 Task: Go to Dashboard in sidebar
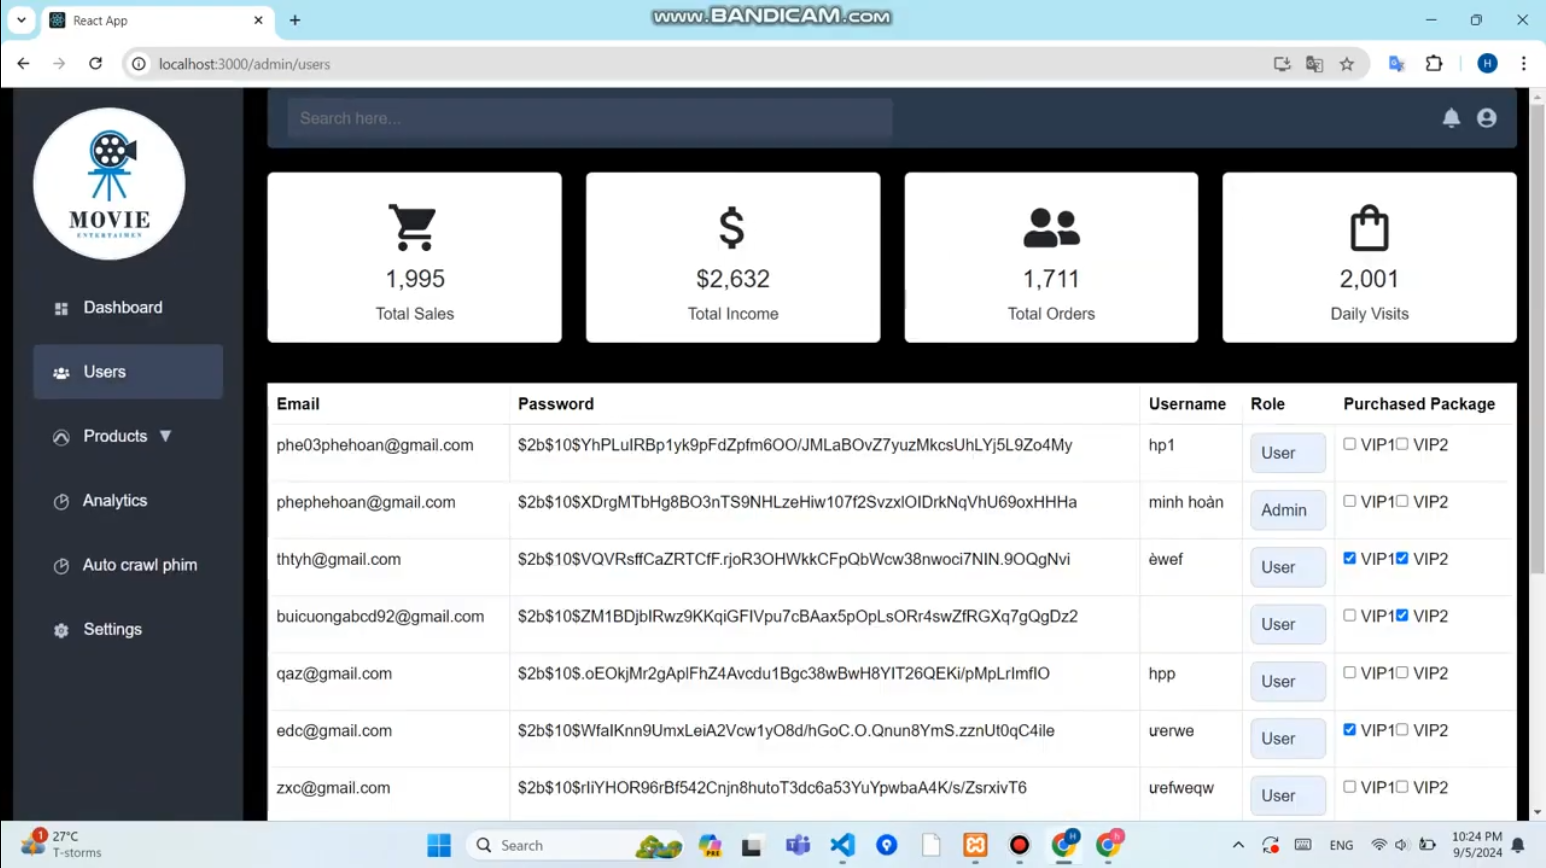[x=128, y=308]
